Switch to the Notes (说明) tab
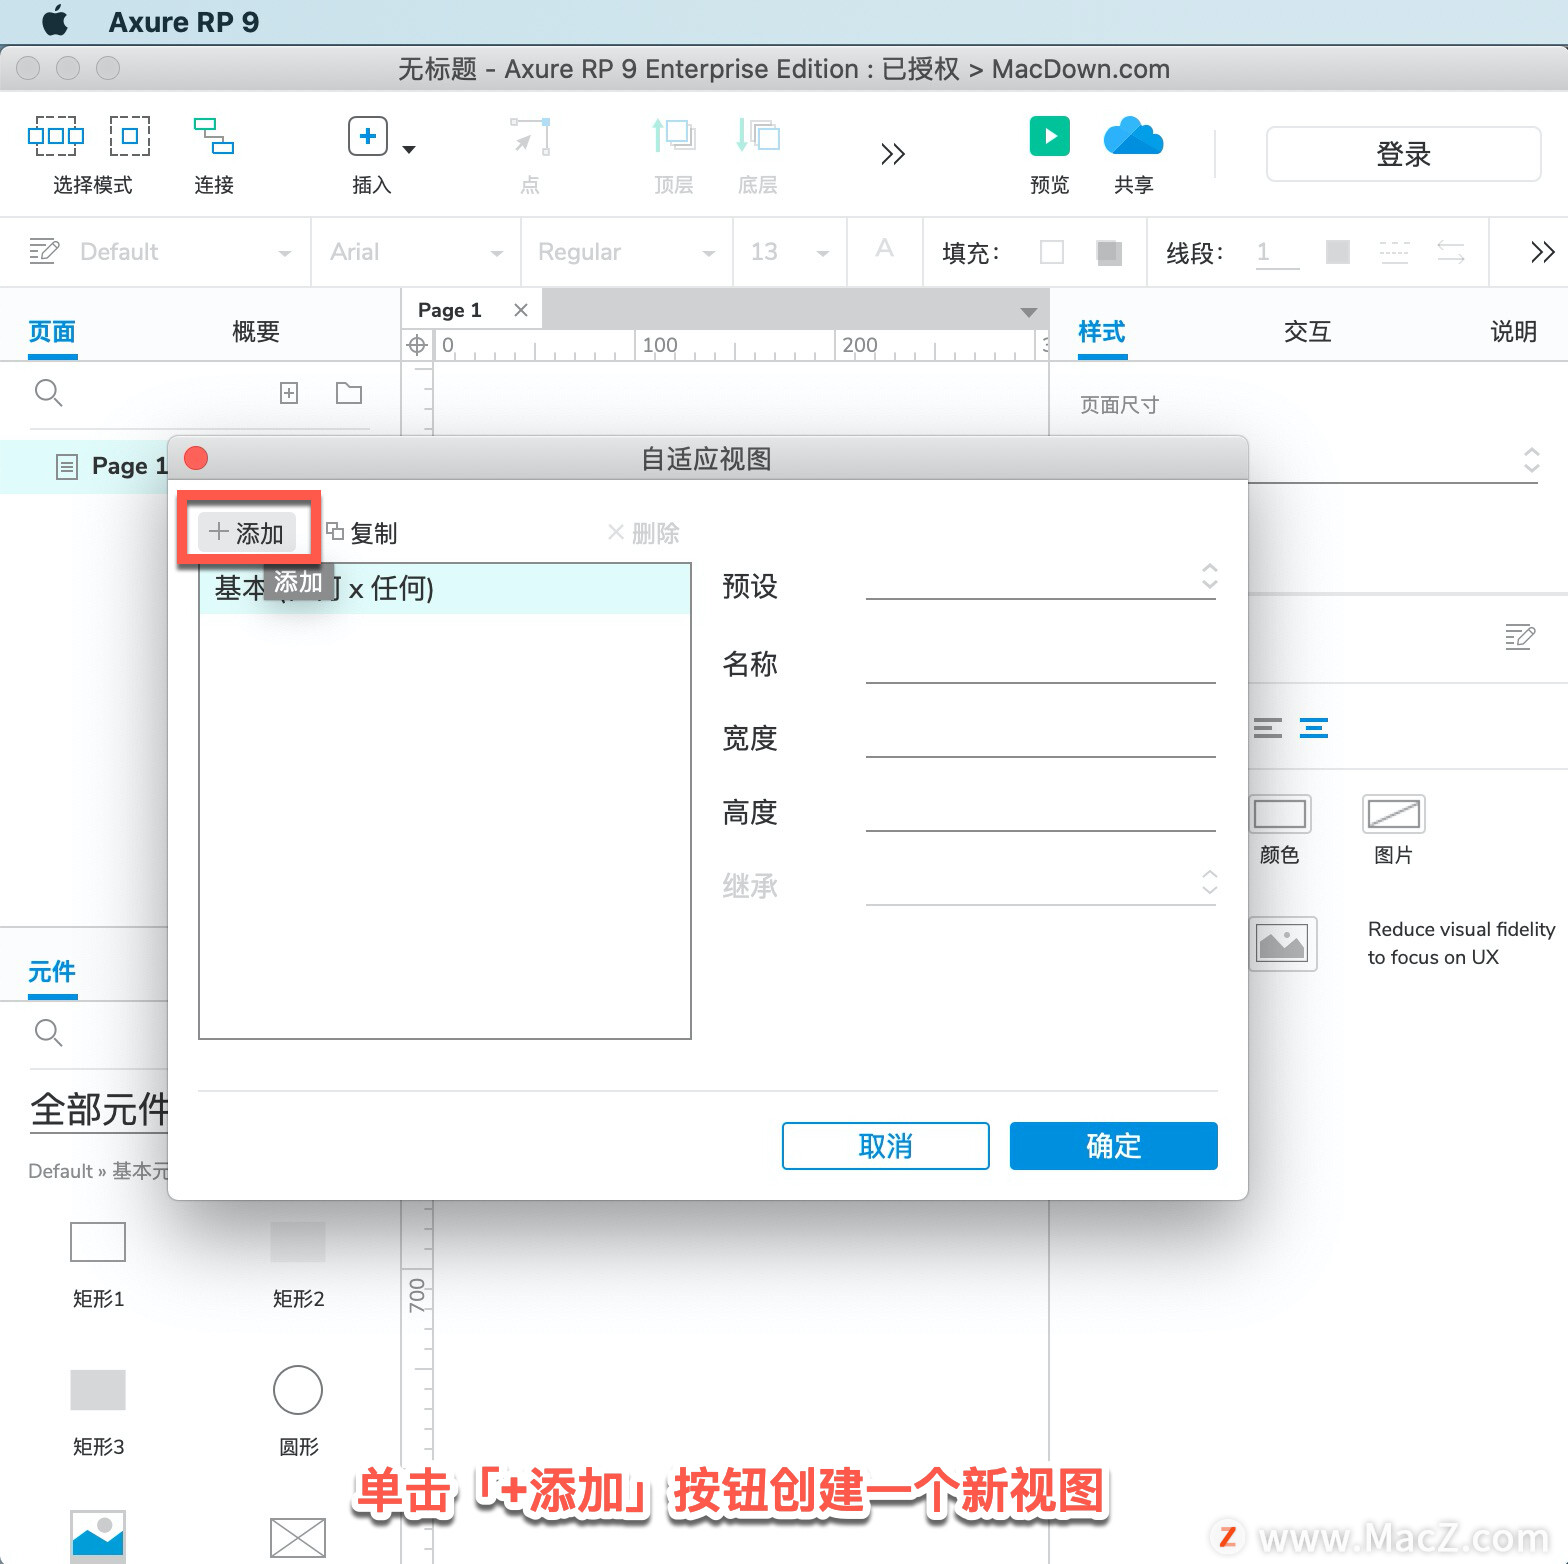Image resolution: width=1568 pixels, height=1564 pixels. pos(1513,331)
